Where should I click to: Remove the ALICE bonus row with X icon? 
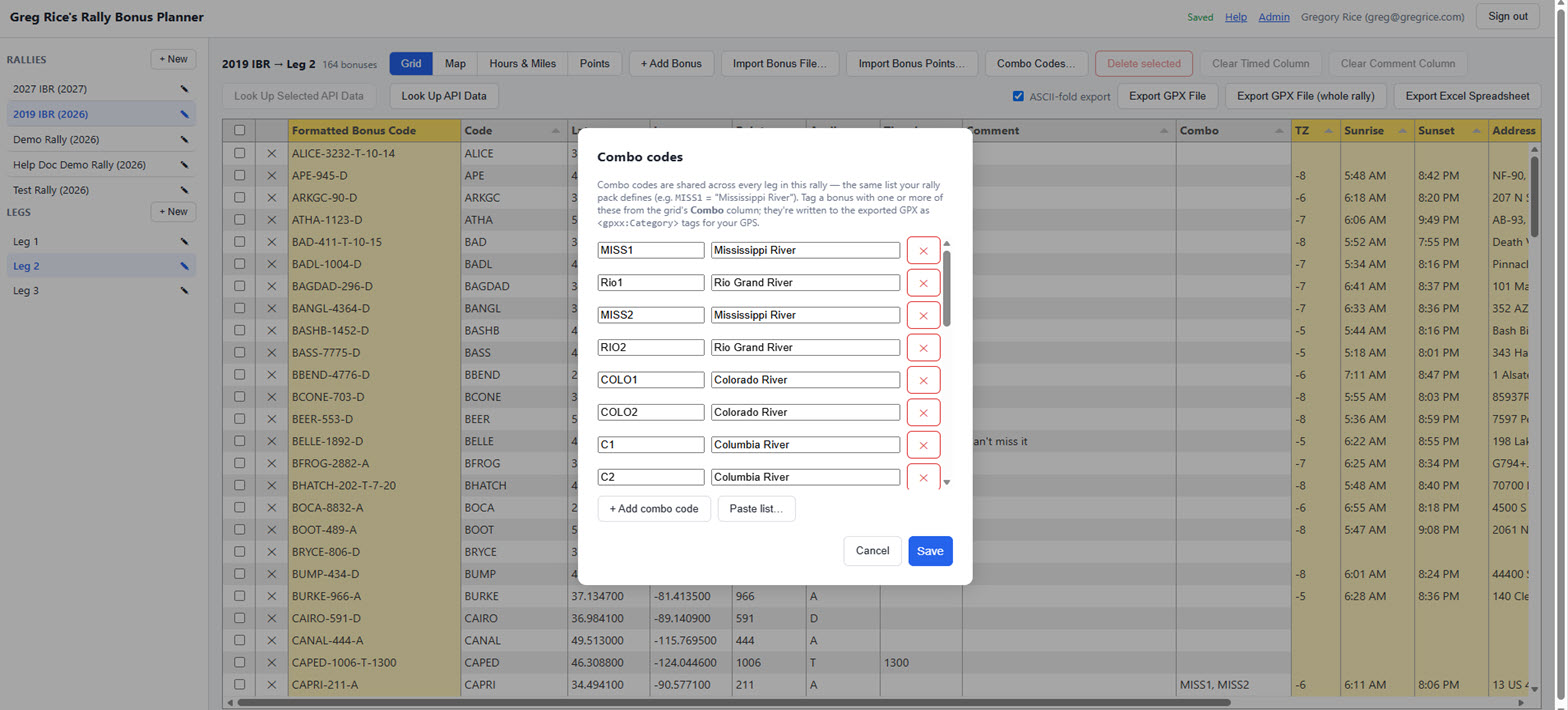tap(271, 154)
